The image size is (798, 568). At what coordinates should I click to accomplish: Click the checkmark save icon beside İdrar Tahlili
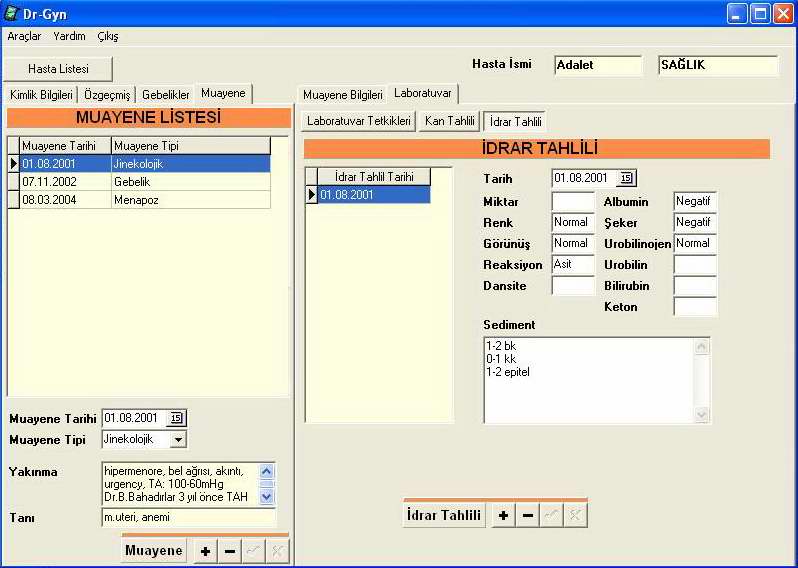[x=551, y=515]
